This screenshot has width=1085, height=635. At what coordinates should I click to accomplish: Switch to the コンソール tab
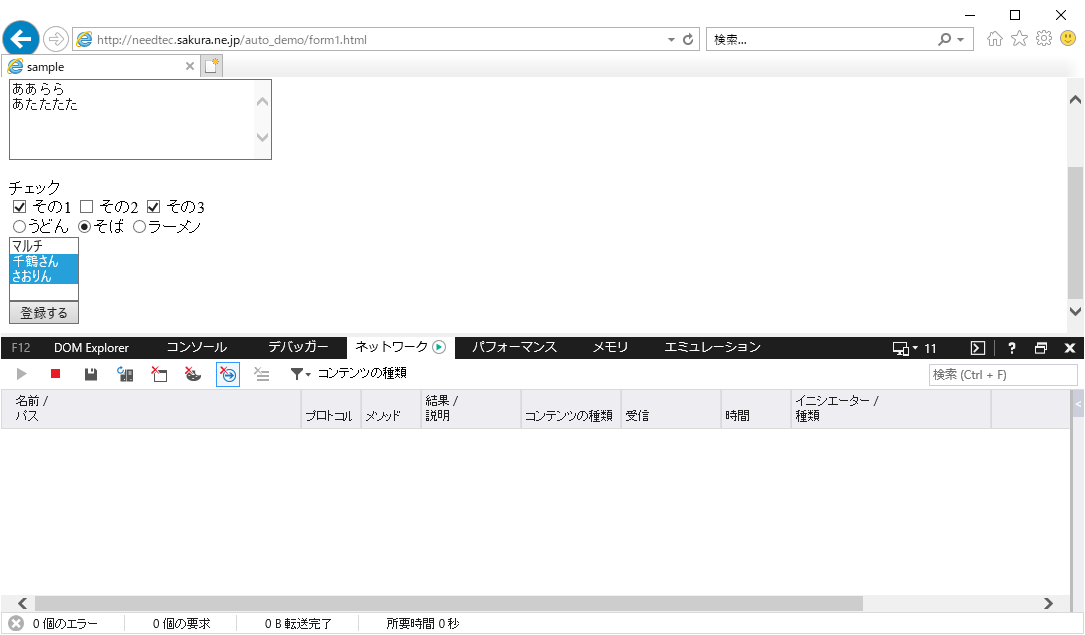tap(197, 348)
